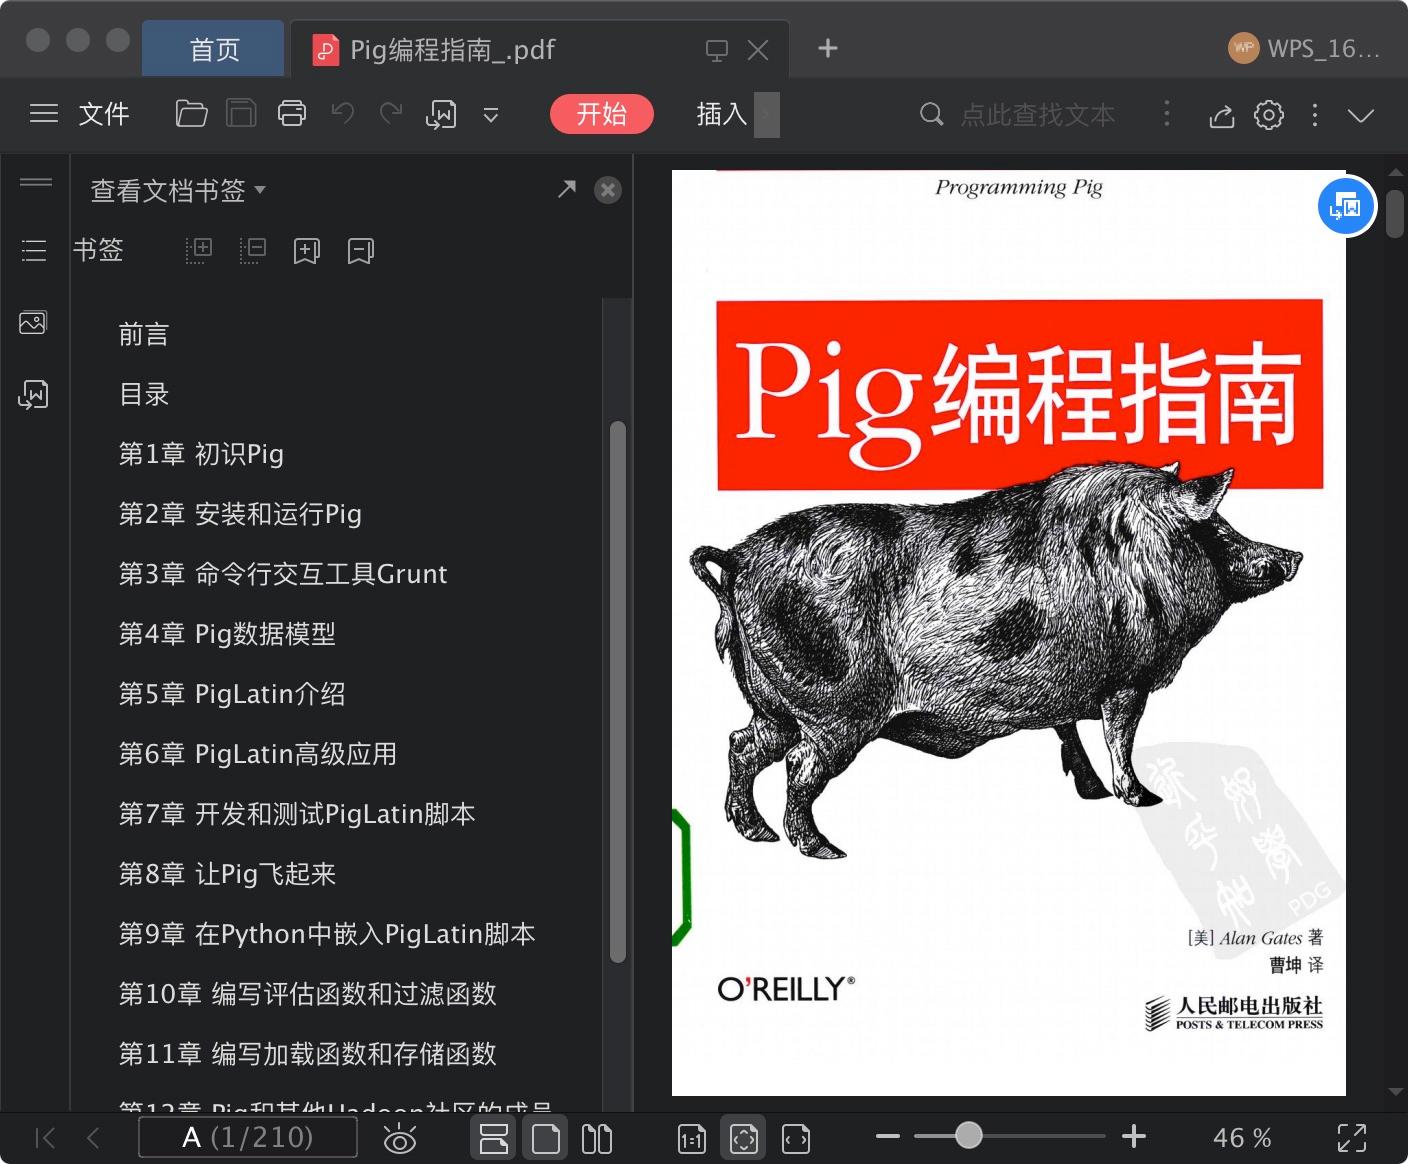This screenshot has height=1164, width=1408.
Task: Zoom out with minus button
Action: [888, 1137]
